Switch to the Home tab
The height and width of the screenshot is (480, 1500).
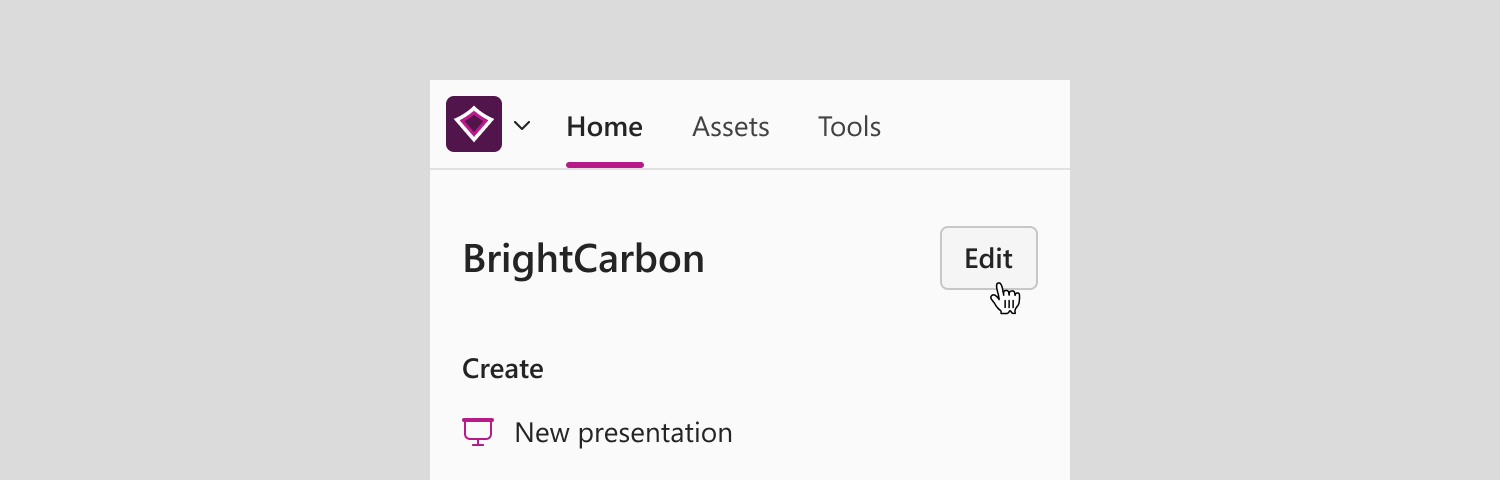604,127
